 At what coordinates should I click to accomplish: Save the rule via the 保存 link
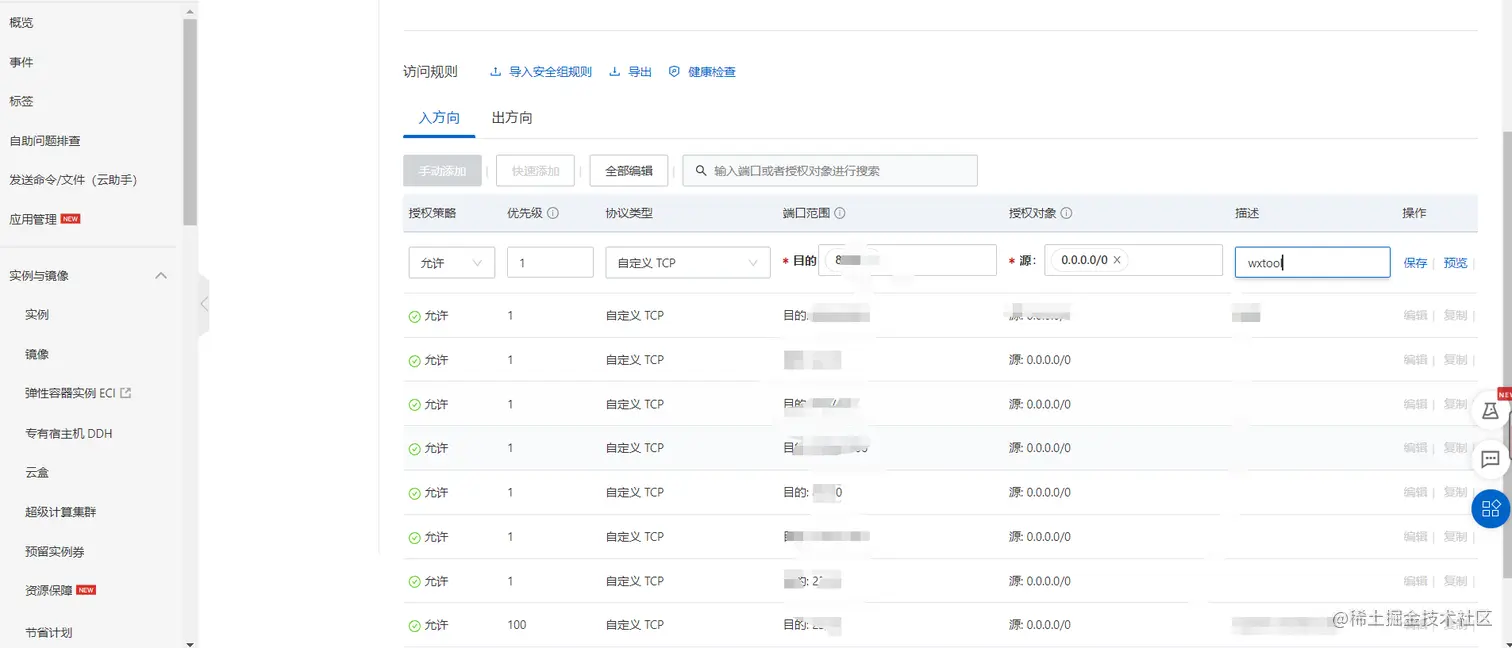coord(1414,262)
